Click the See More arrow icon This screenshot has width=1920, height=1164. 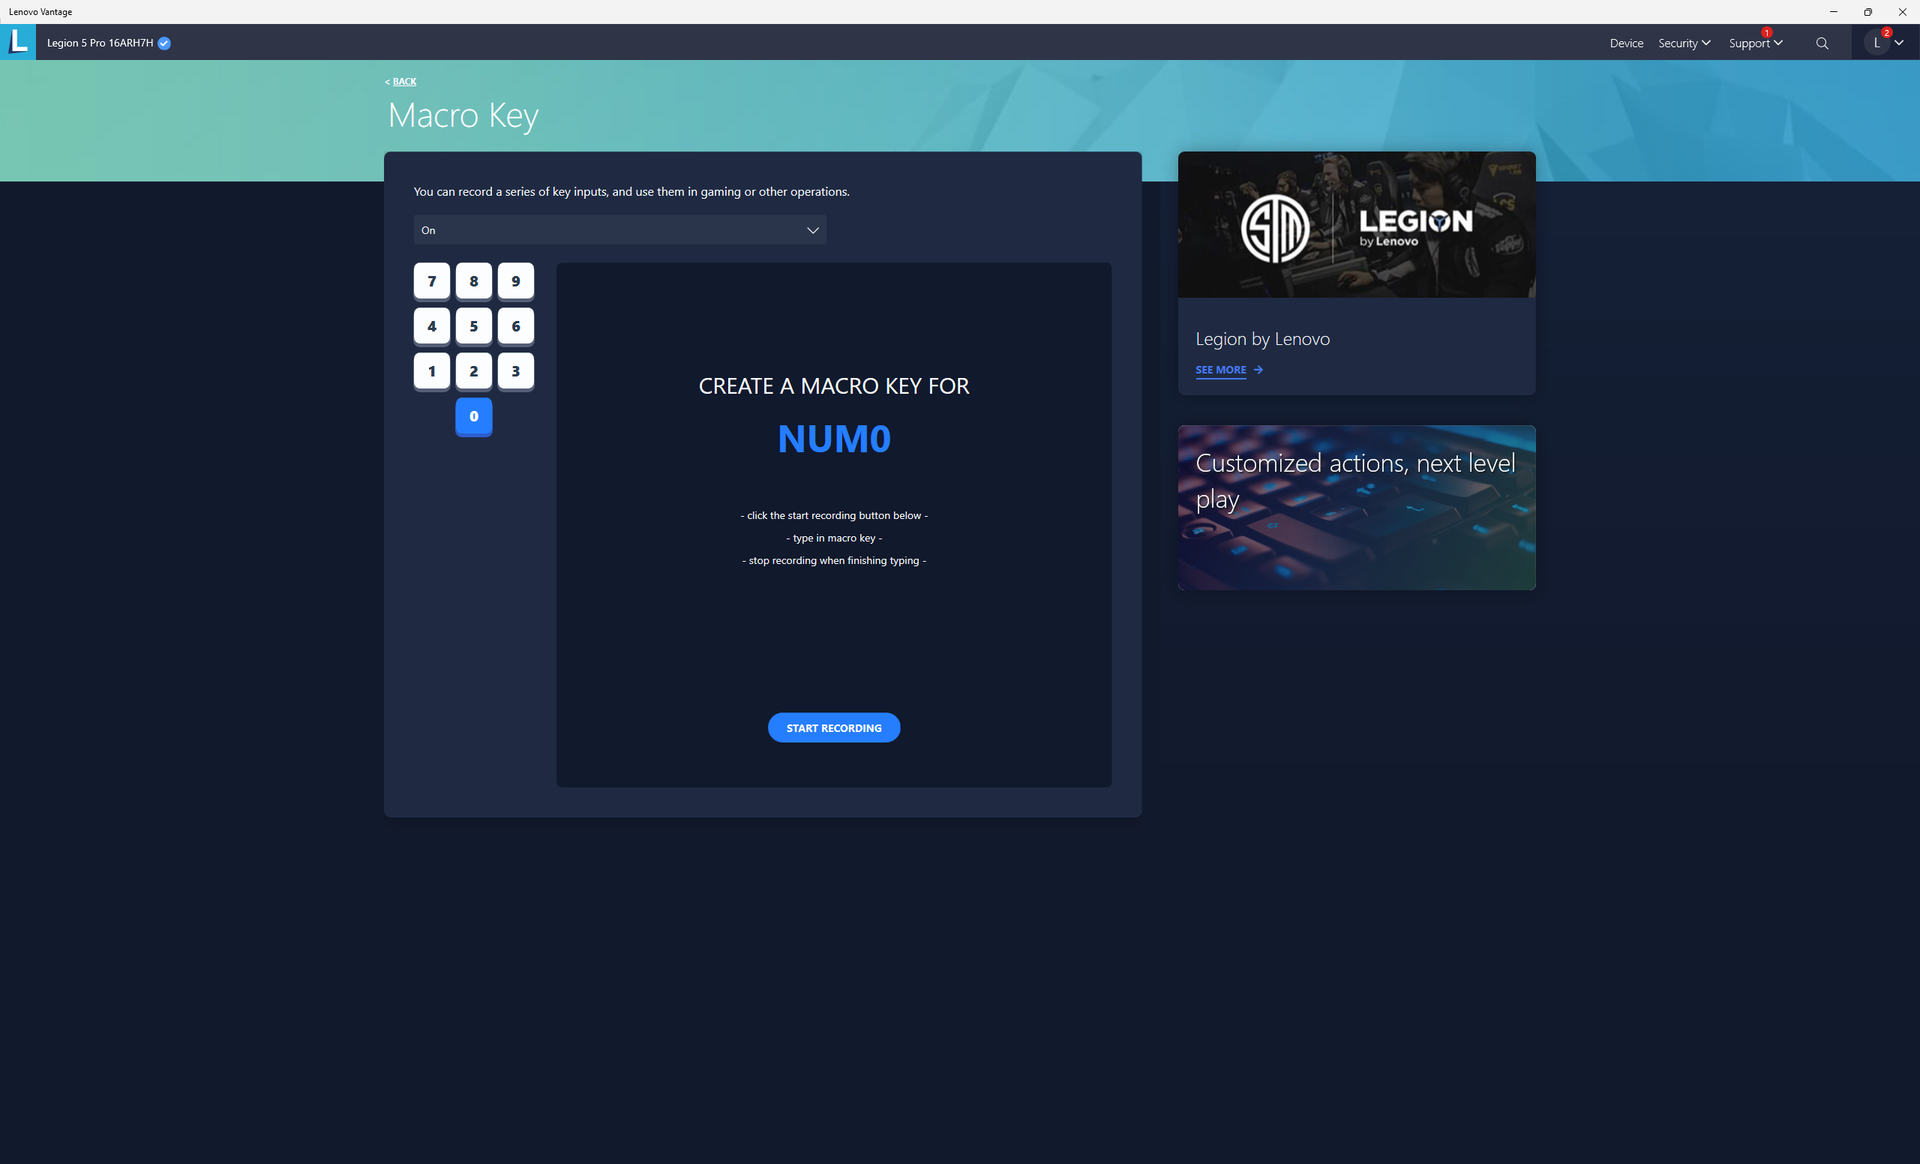tap(1258, 370)
